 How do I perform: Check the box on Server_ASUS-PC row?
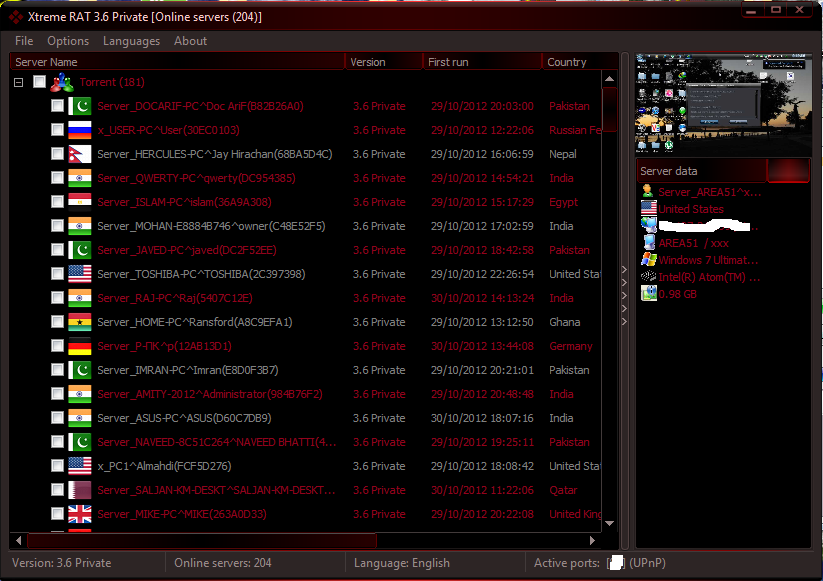pyautogui.click(x=57, y=418)
